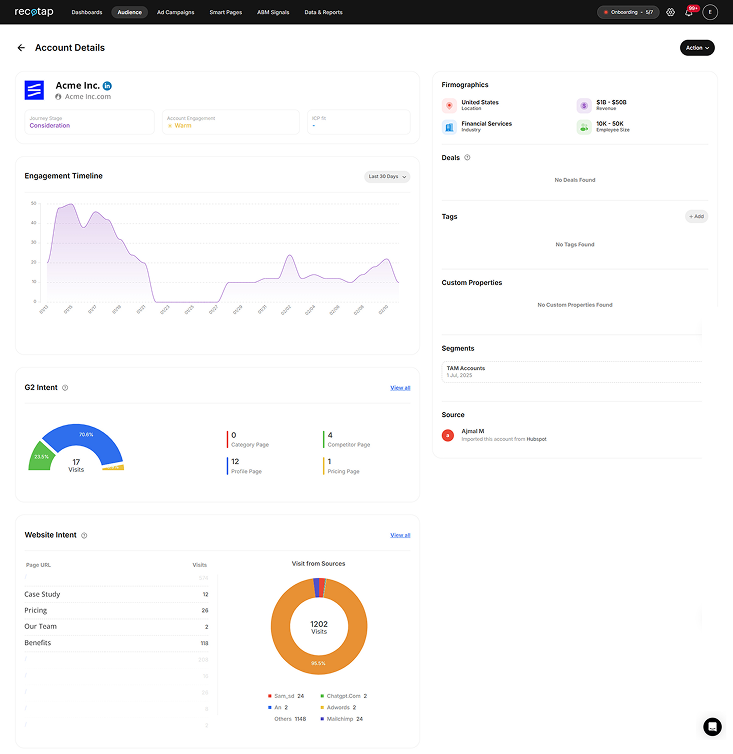
Task: Open the Data & Reports menu
Action: [x=323, y=12]
